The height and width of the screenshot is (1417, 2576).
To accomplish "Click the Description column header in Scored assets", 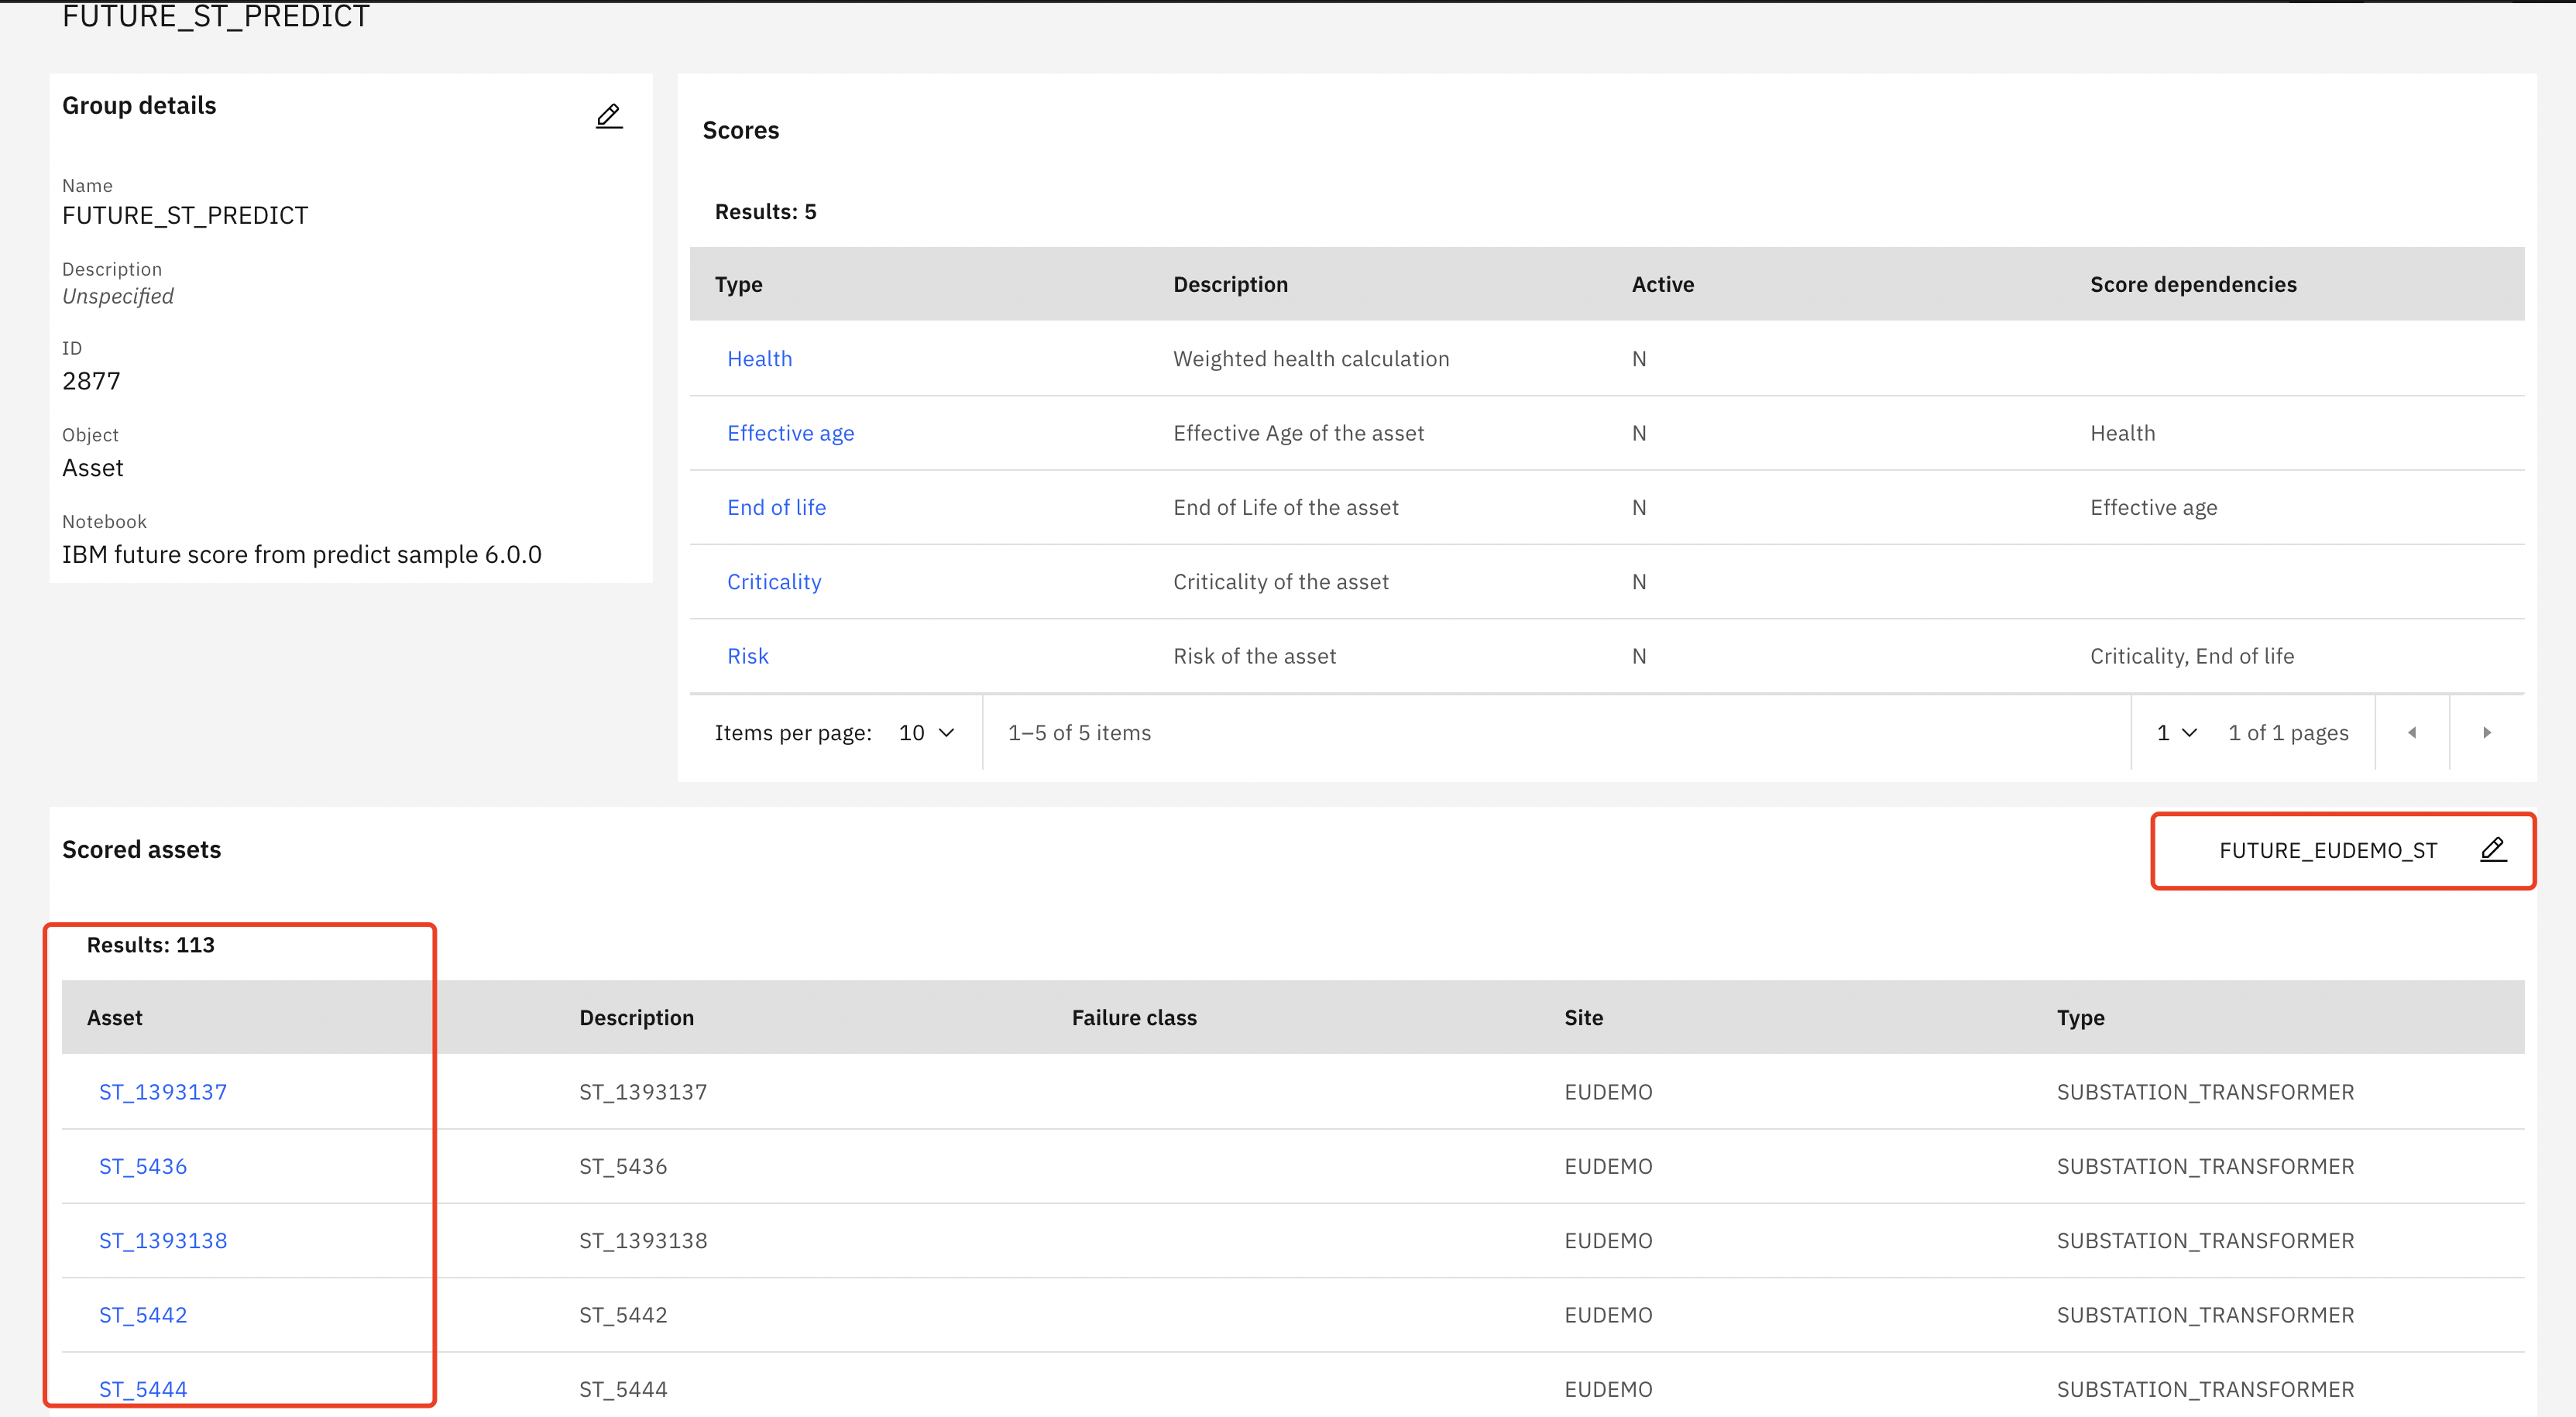I will [636, 1018].
